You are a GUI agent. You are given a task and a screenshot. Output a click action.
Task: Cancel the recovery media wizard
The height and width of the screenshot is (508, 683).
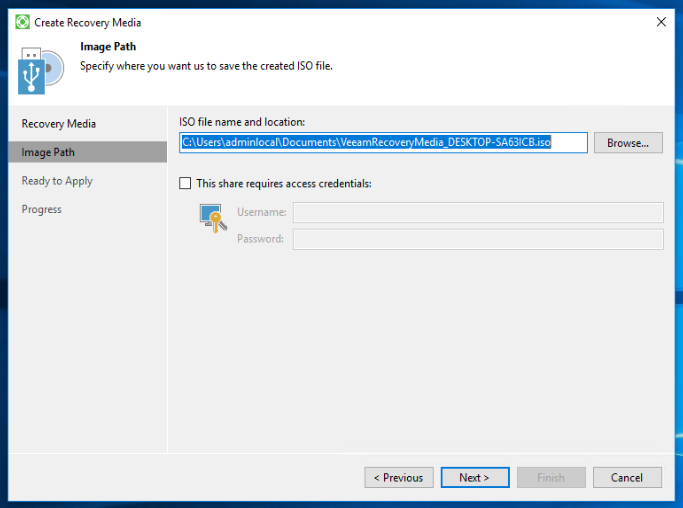(627, 478)
